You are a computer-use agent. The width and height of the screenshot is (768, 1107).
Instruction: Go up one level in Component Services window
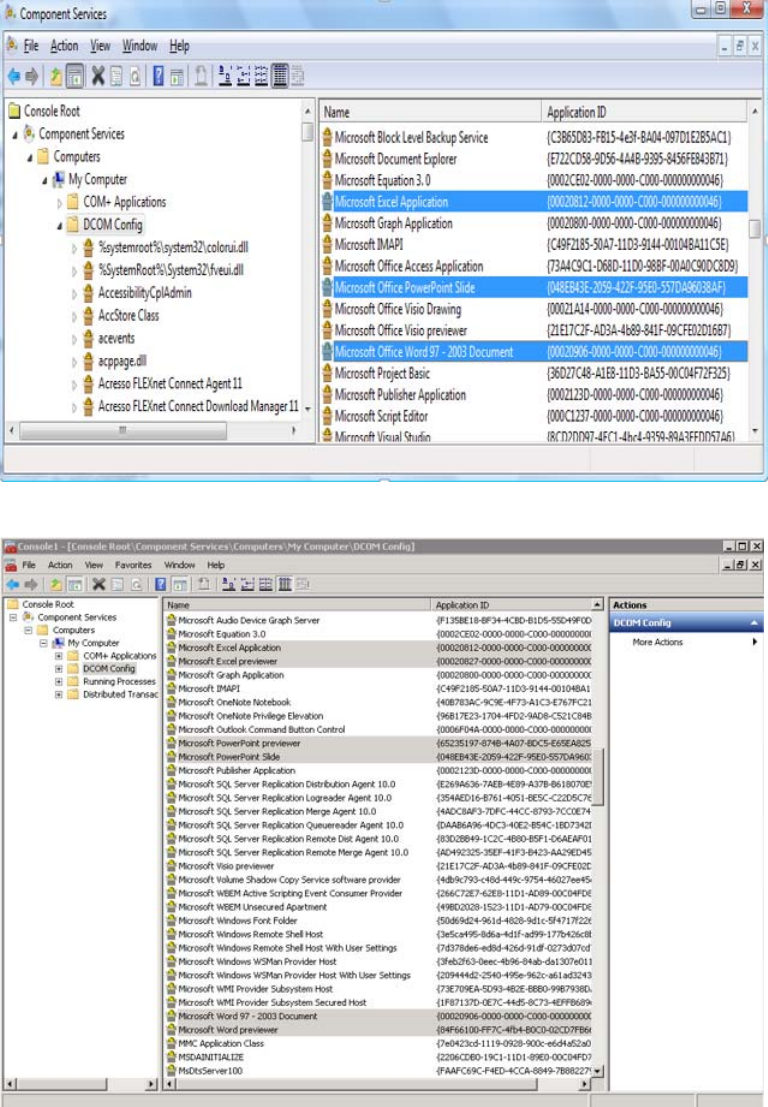56,76
